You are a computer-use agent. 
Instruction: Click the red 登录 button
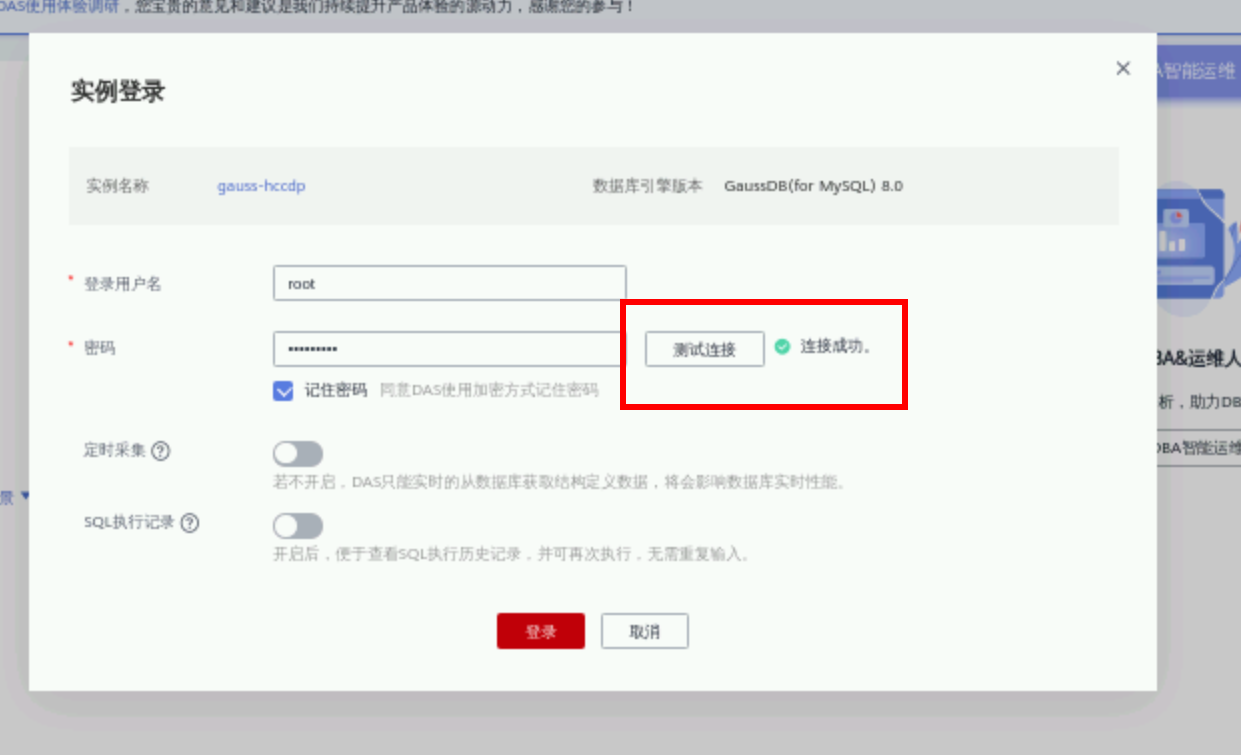click(x=541, y=632)
